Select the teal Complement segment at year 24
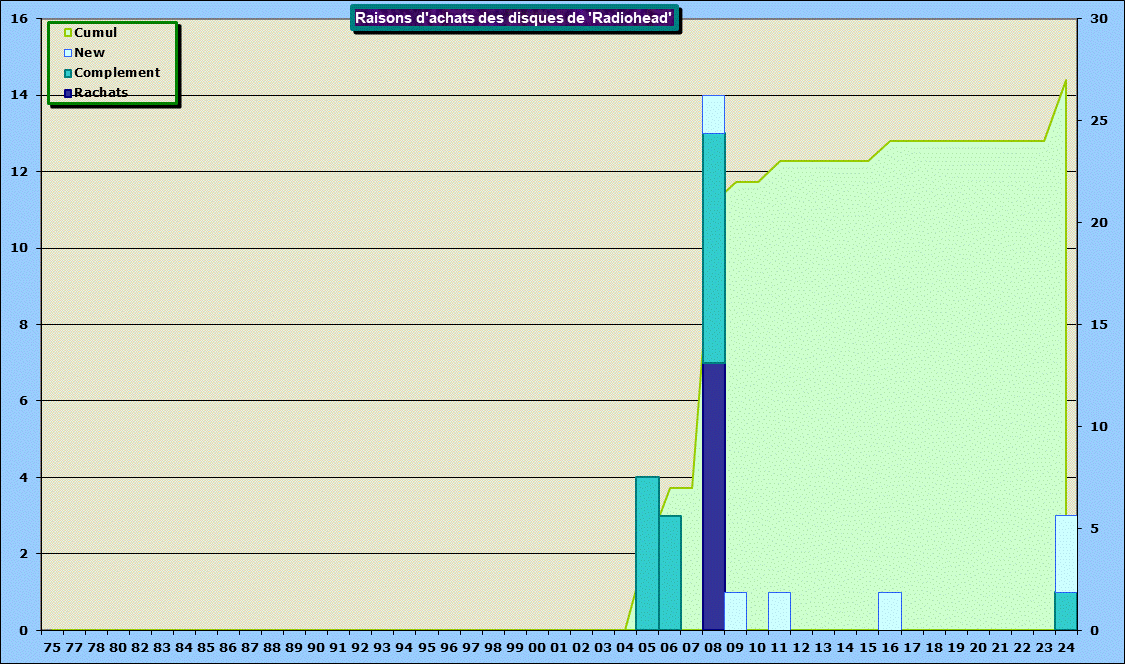 pos(1066,611)
